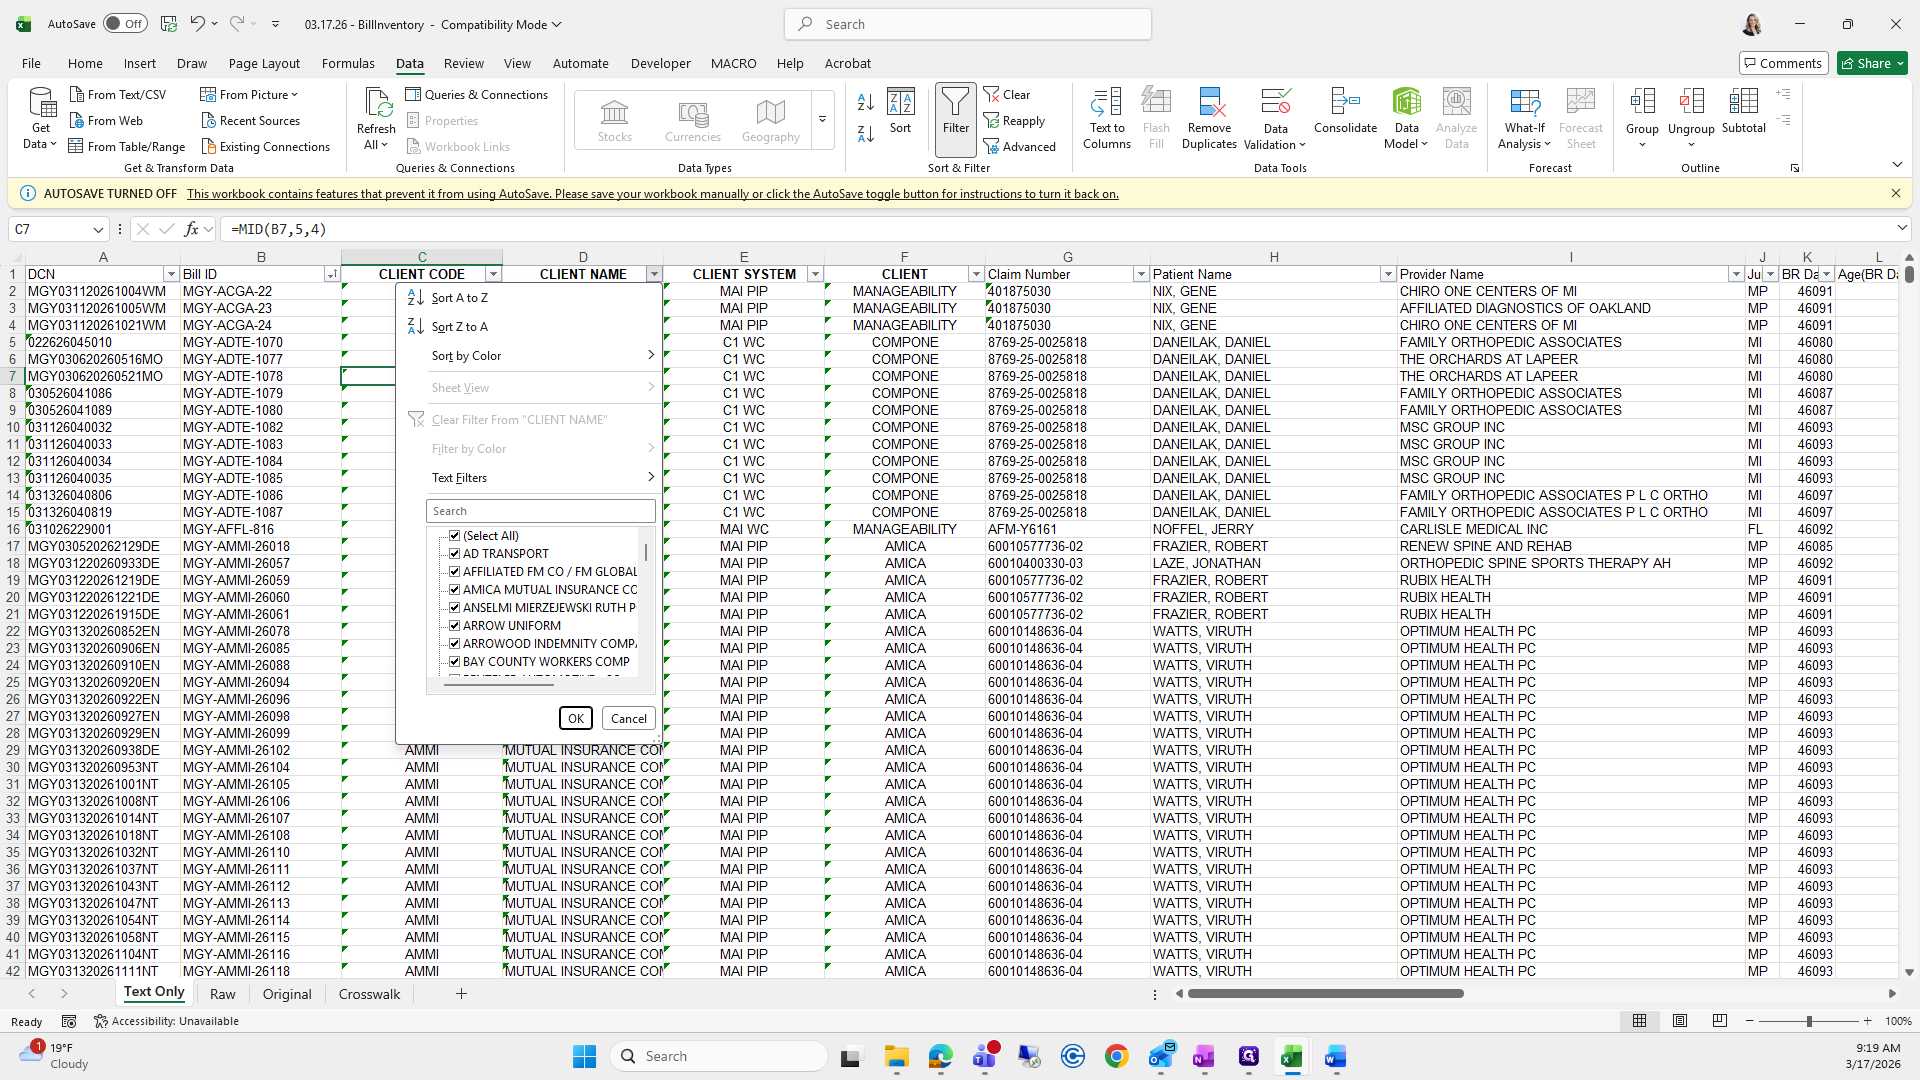Toggle ARROW UNIFORM checkbox
Screen dimensions: 1920x1080
click(455, 626)
